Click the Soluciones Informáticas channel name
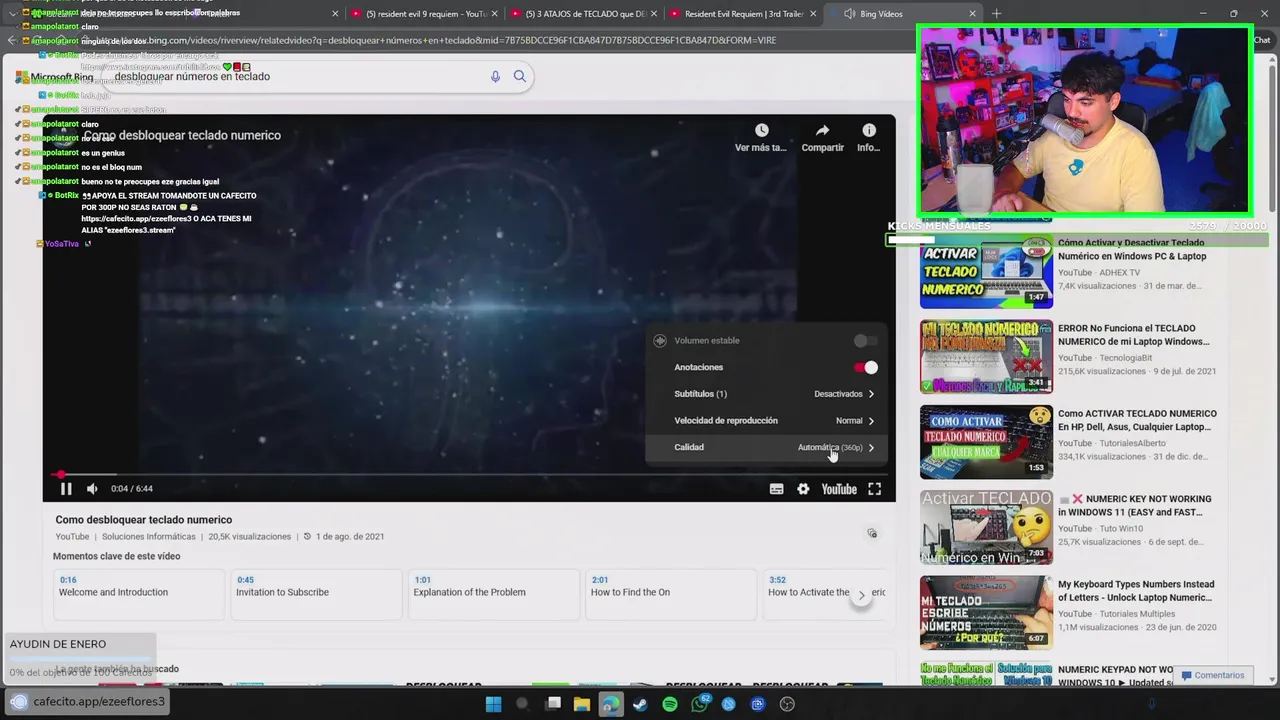Image resolution: width=1280 pixels, height=720 pixels. tap(149, 537)
